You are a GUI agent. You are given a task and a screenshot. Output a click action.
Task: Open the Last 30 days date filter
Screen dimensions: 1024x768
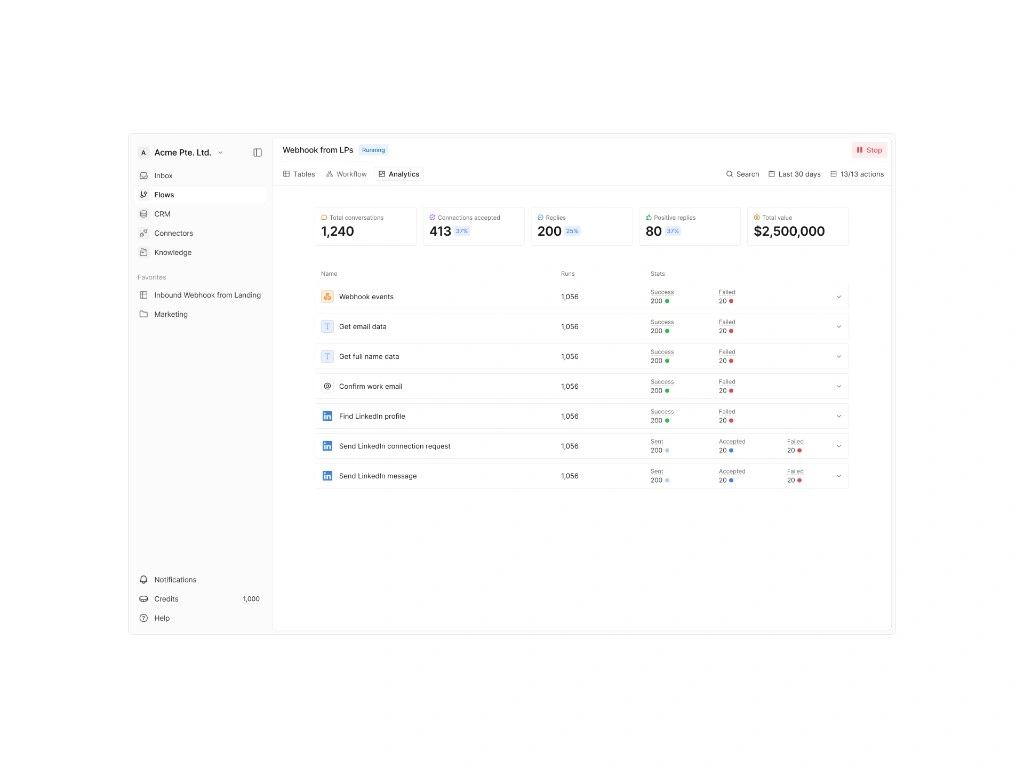[794, 174]
